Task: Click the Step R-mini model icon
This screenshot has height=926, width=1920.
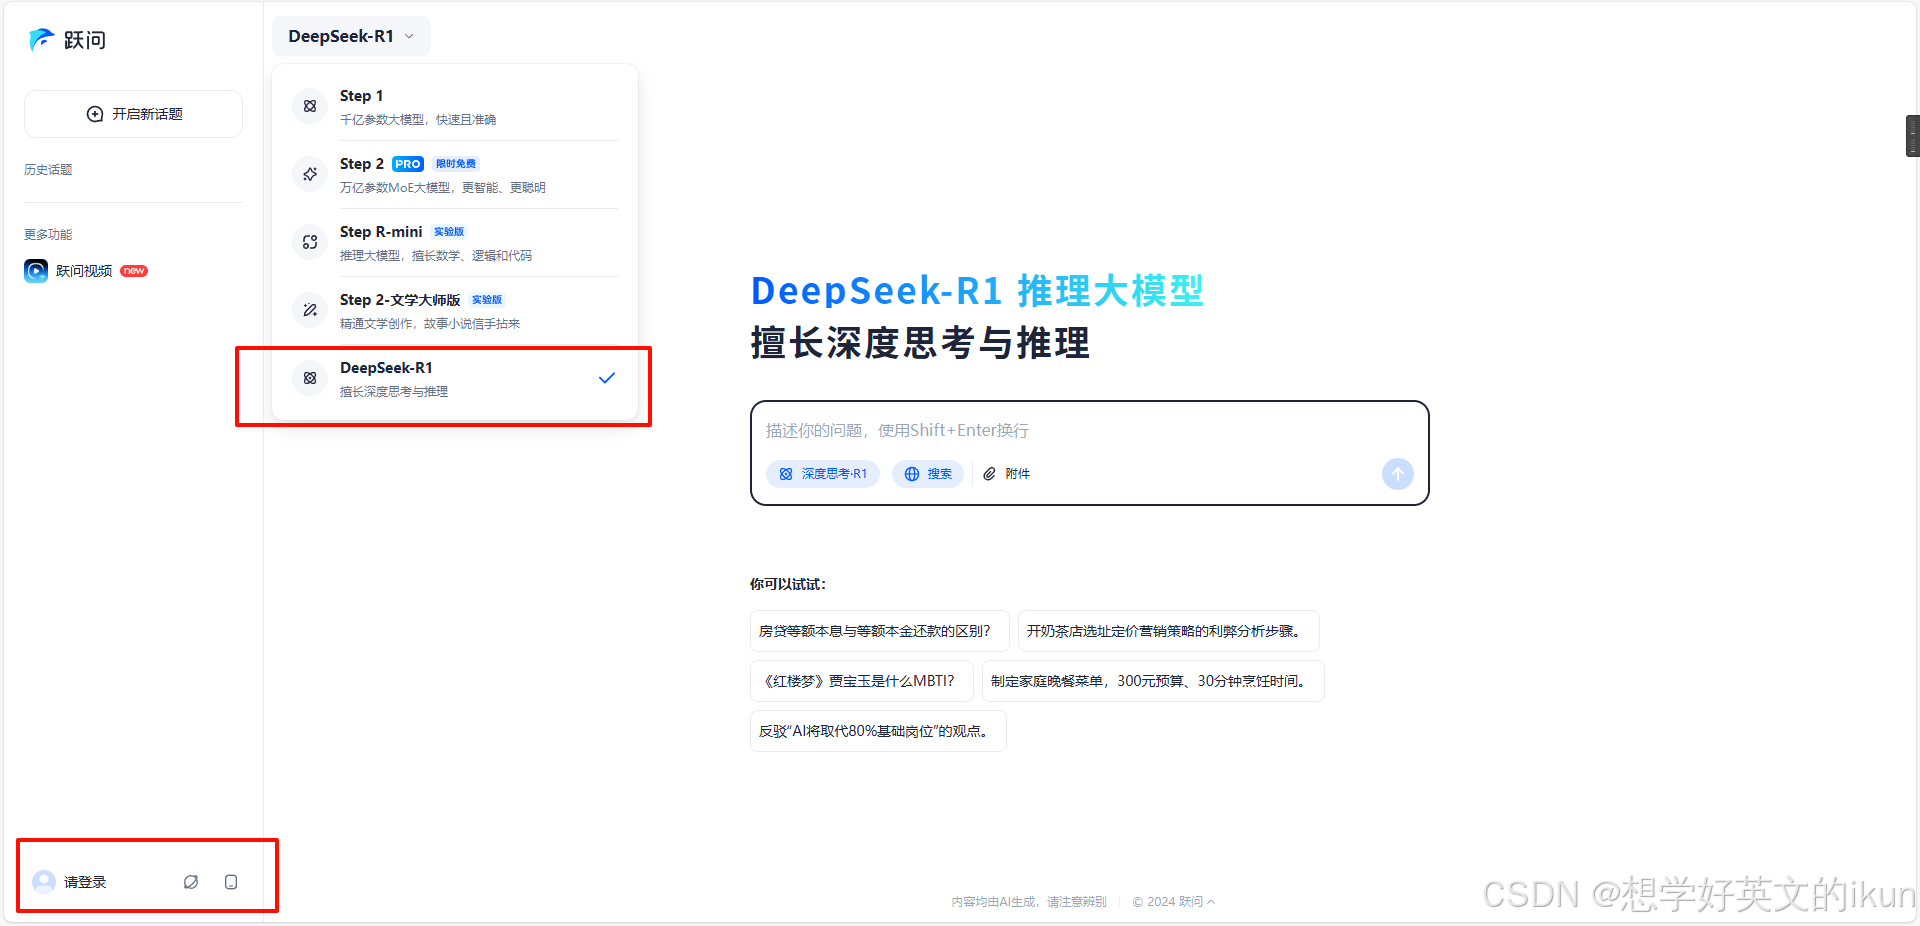Action: pyautogui.click(x=310, y=242)
